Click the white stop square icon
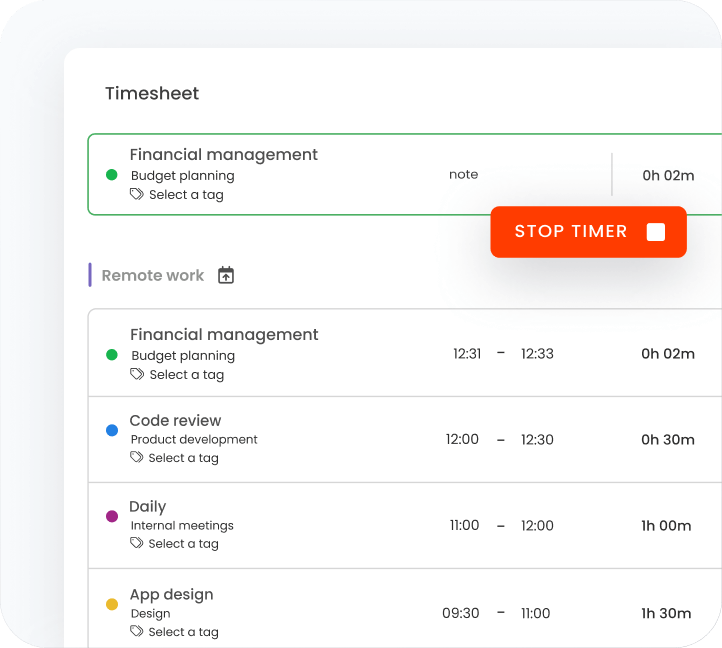Screen dimensions: 722x648 click(x=656, y=232)
